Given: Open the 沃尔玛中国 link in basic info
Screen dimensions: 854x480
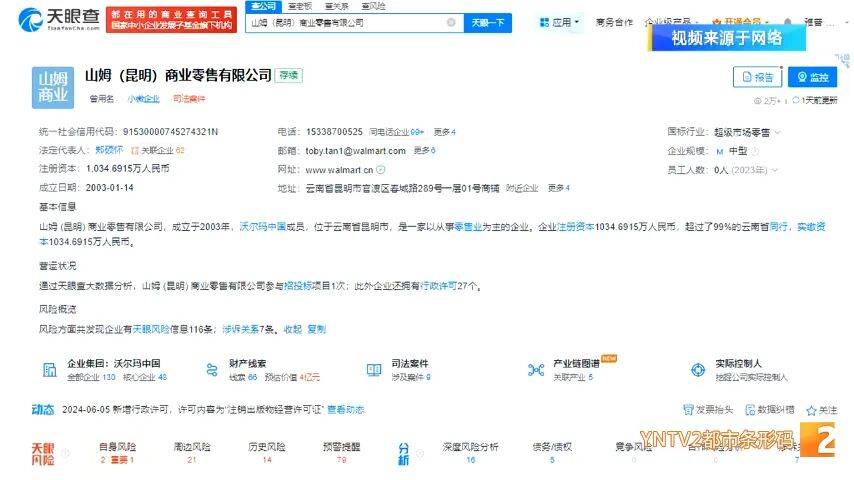Looking at the screenshot, I should click(x=263, y=226).
